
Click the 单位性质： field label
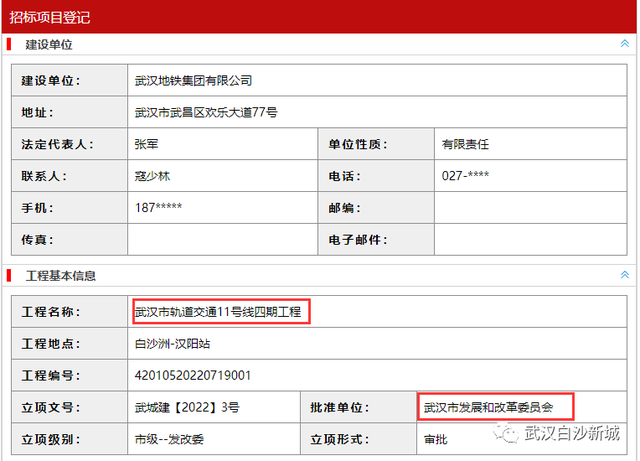[x=358, y=144]
